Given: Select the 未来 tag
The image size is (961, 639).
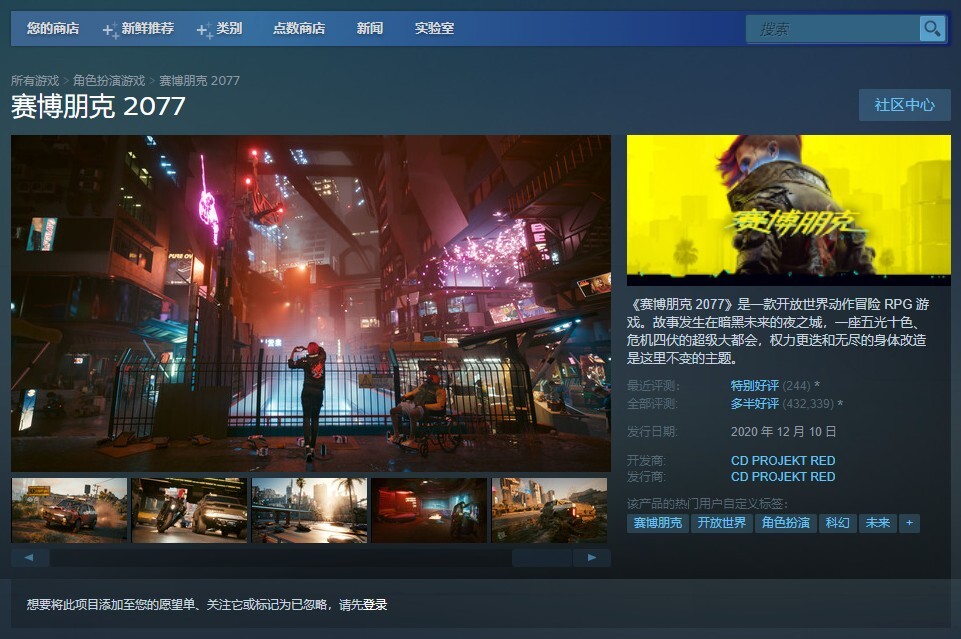Looking at the screenshot, I should (878, 523).
